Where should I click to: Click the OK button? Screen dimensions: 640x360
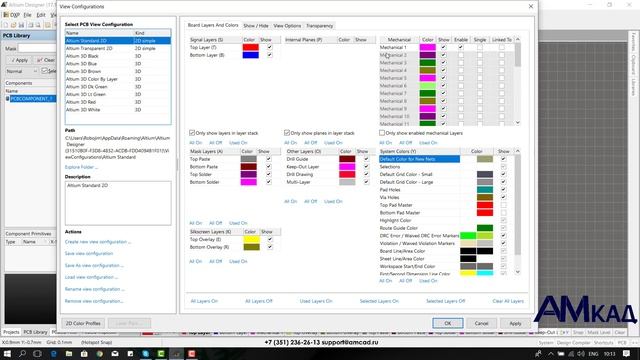[448, 323]
